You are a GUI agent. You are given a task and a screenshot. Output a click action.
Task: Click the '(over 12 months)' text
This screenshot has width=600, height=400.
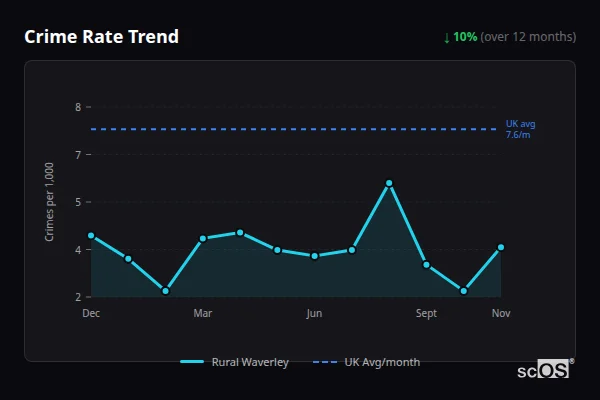click(528, 37)
